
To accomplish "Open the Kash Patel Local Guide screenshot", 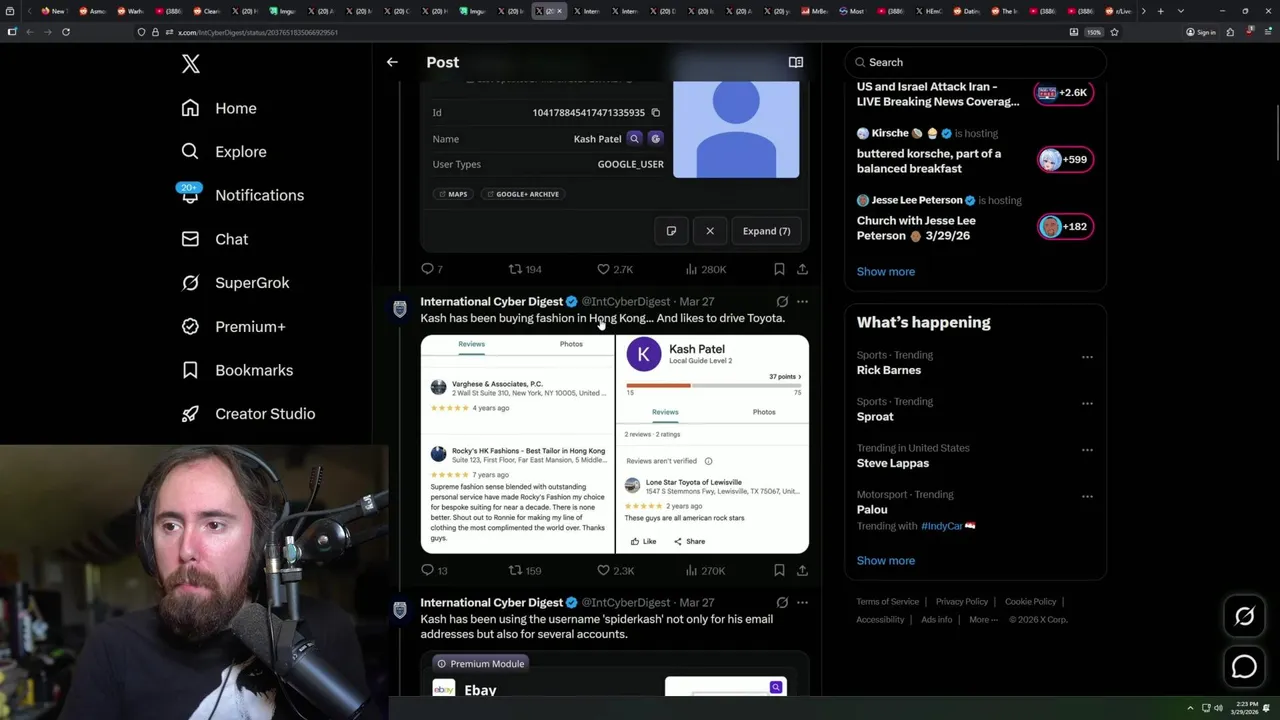I will (x=712, y=444).
